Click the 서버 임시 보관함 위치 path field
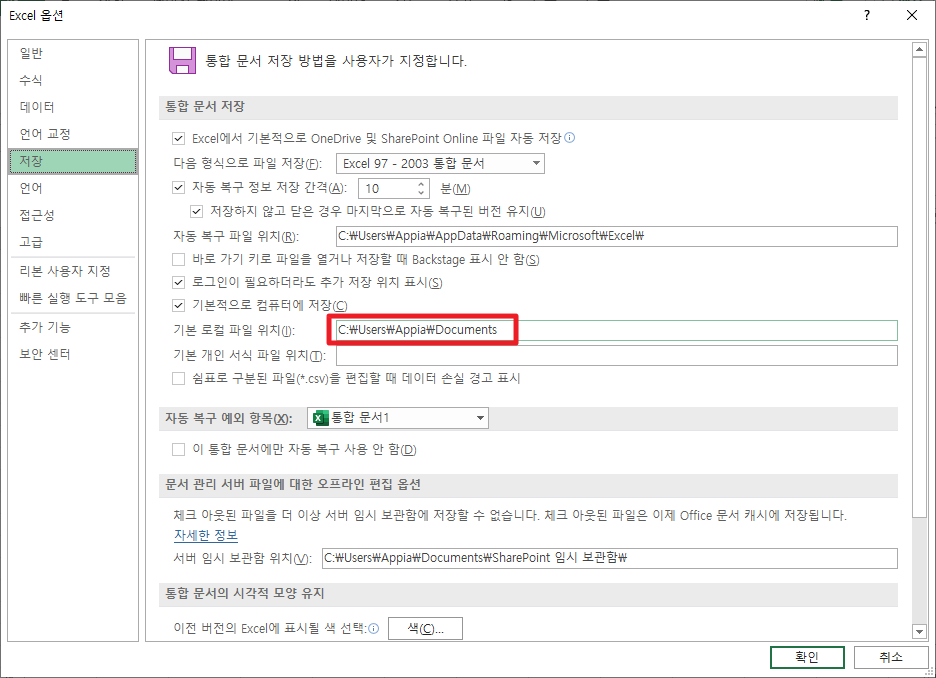Viewport: 936px width, 678px height. point(609,558)
